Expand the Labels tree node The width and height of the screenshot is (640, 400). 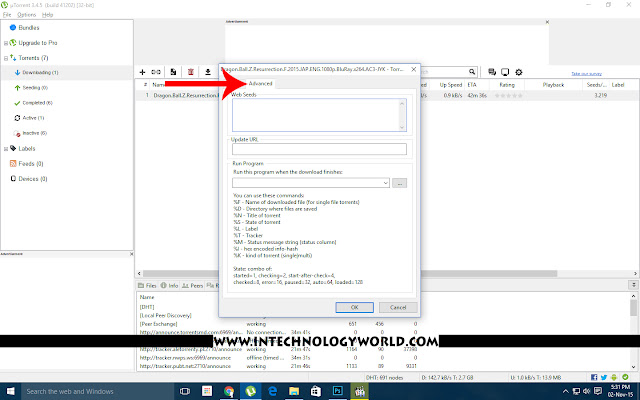coord(6,149)
